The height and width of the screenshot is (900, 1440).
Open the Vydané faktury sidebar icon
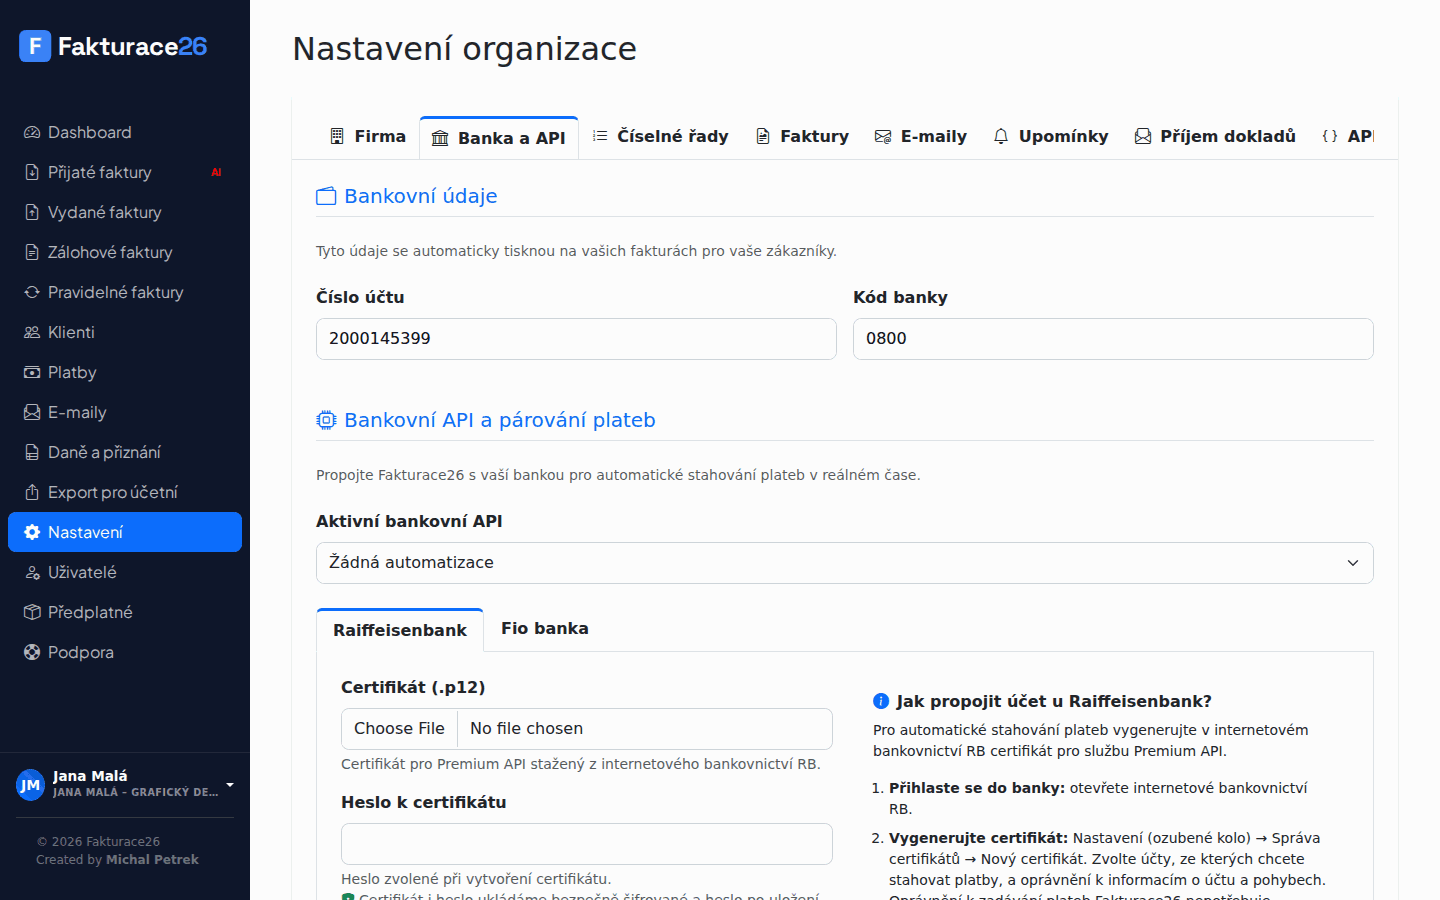tap(32, 212)
